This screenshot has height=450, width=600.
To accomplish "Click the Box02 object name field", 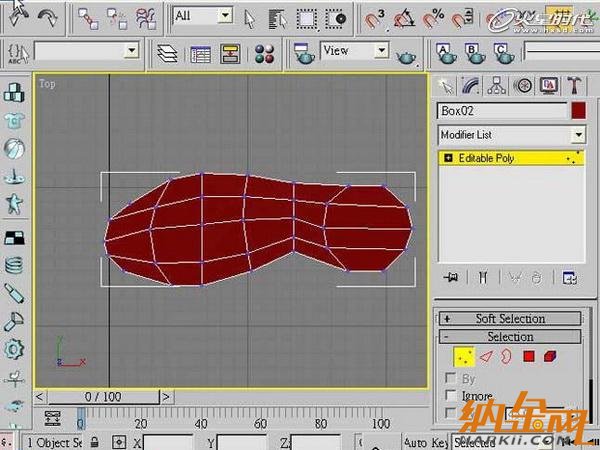I will 502,111.
